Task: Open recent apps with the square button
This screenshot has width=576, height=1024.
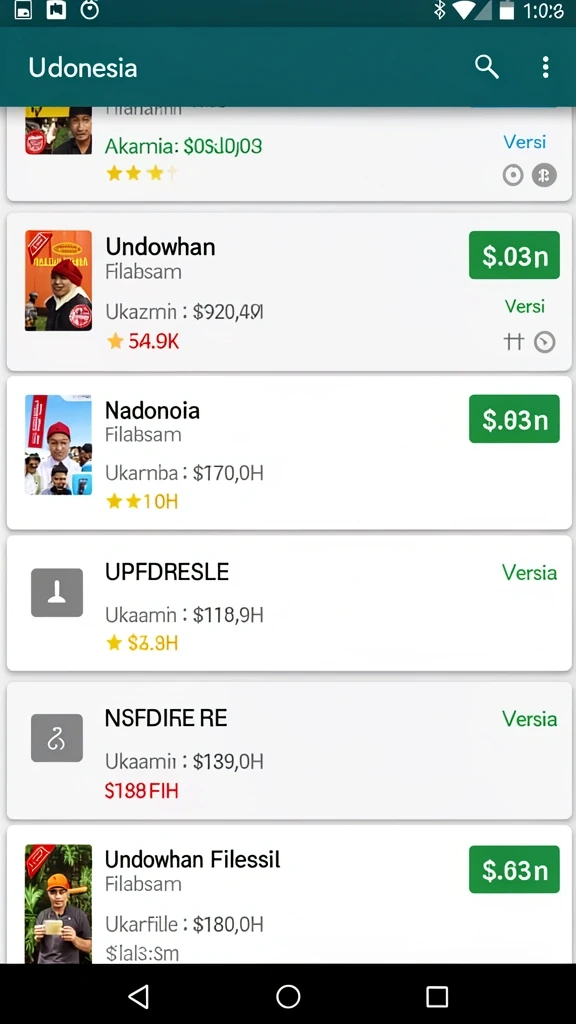Action: coord(437,997)
